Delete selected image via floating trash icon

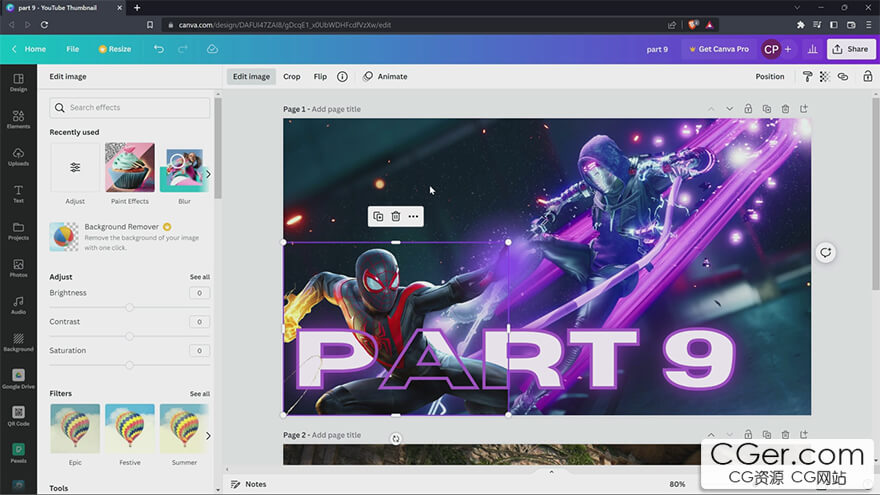[x=396, y=216]
